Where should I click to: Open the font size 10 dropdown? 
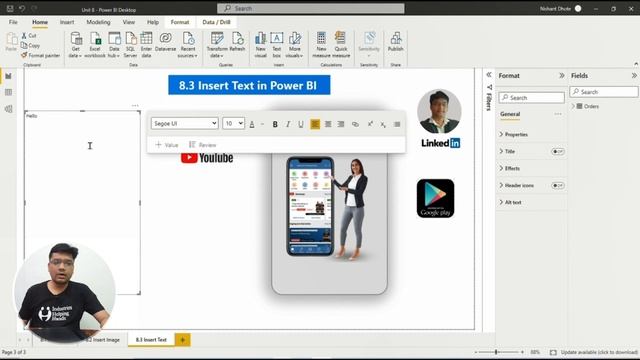click(233, 123)
